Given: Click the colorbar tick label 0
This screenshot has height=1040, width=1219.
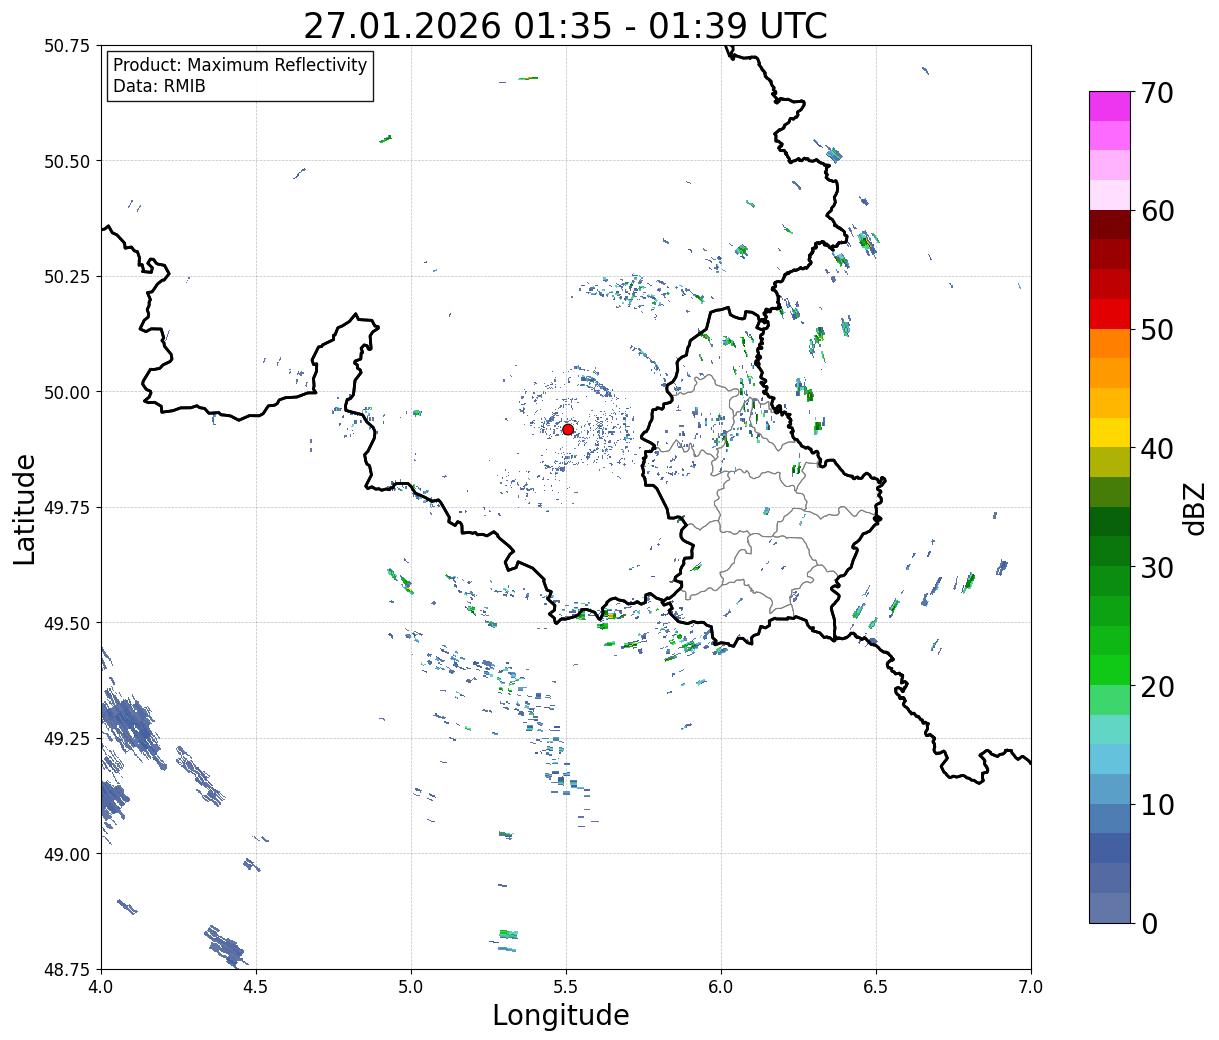Looking at the screenshot, I should 1149,923.
